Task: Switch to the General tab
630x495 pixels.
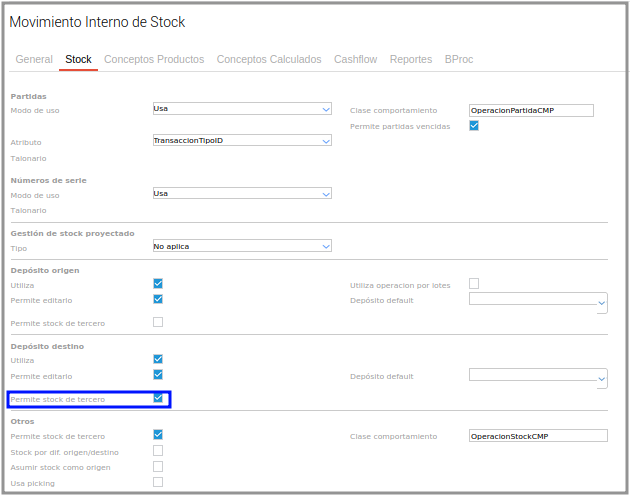Action: tap(34, 60)
